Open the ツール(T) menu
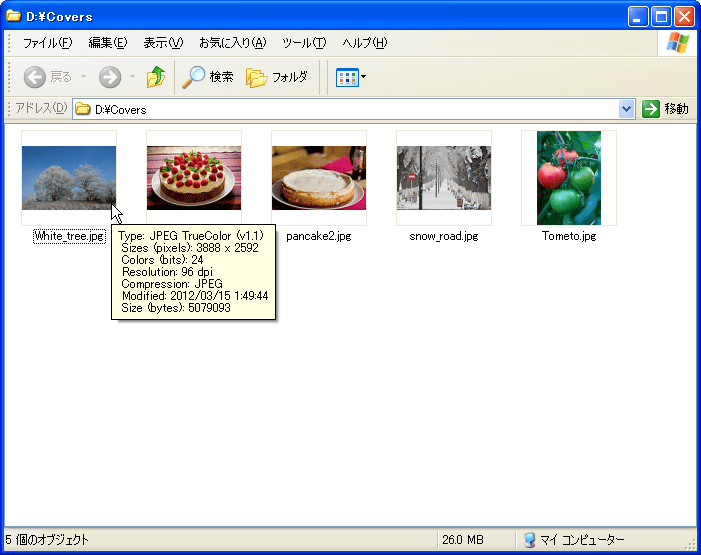701x555 pixels. point(304,43)
